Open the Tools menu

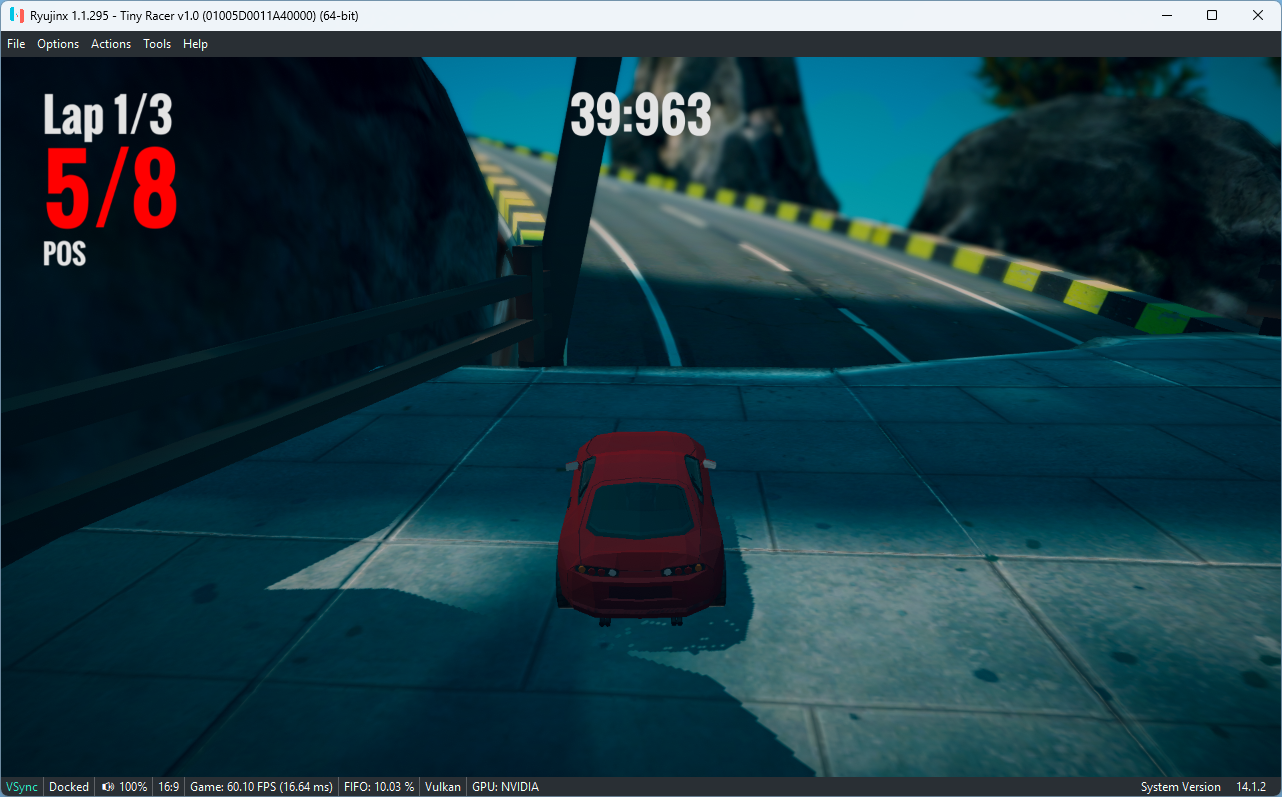click(x=156, y=43)
